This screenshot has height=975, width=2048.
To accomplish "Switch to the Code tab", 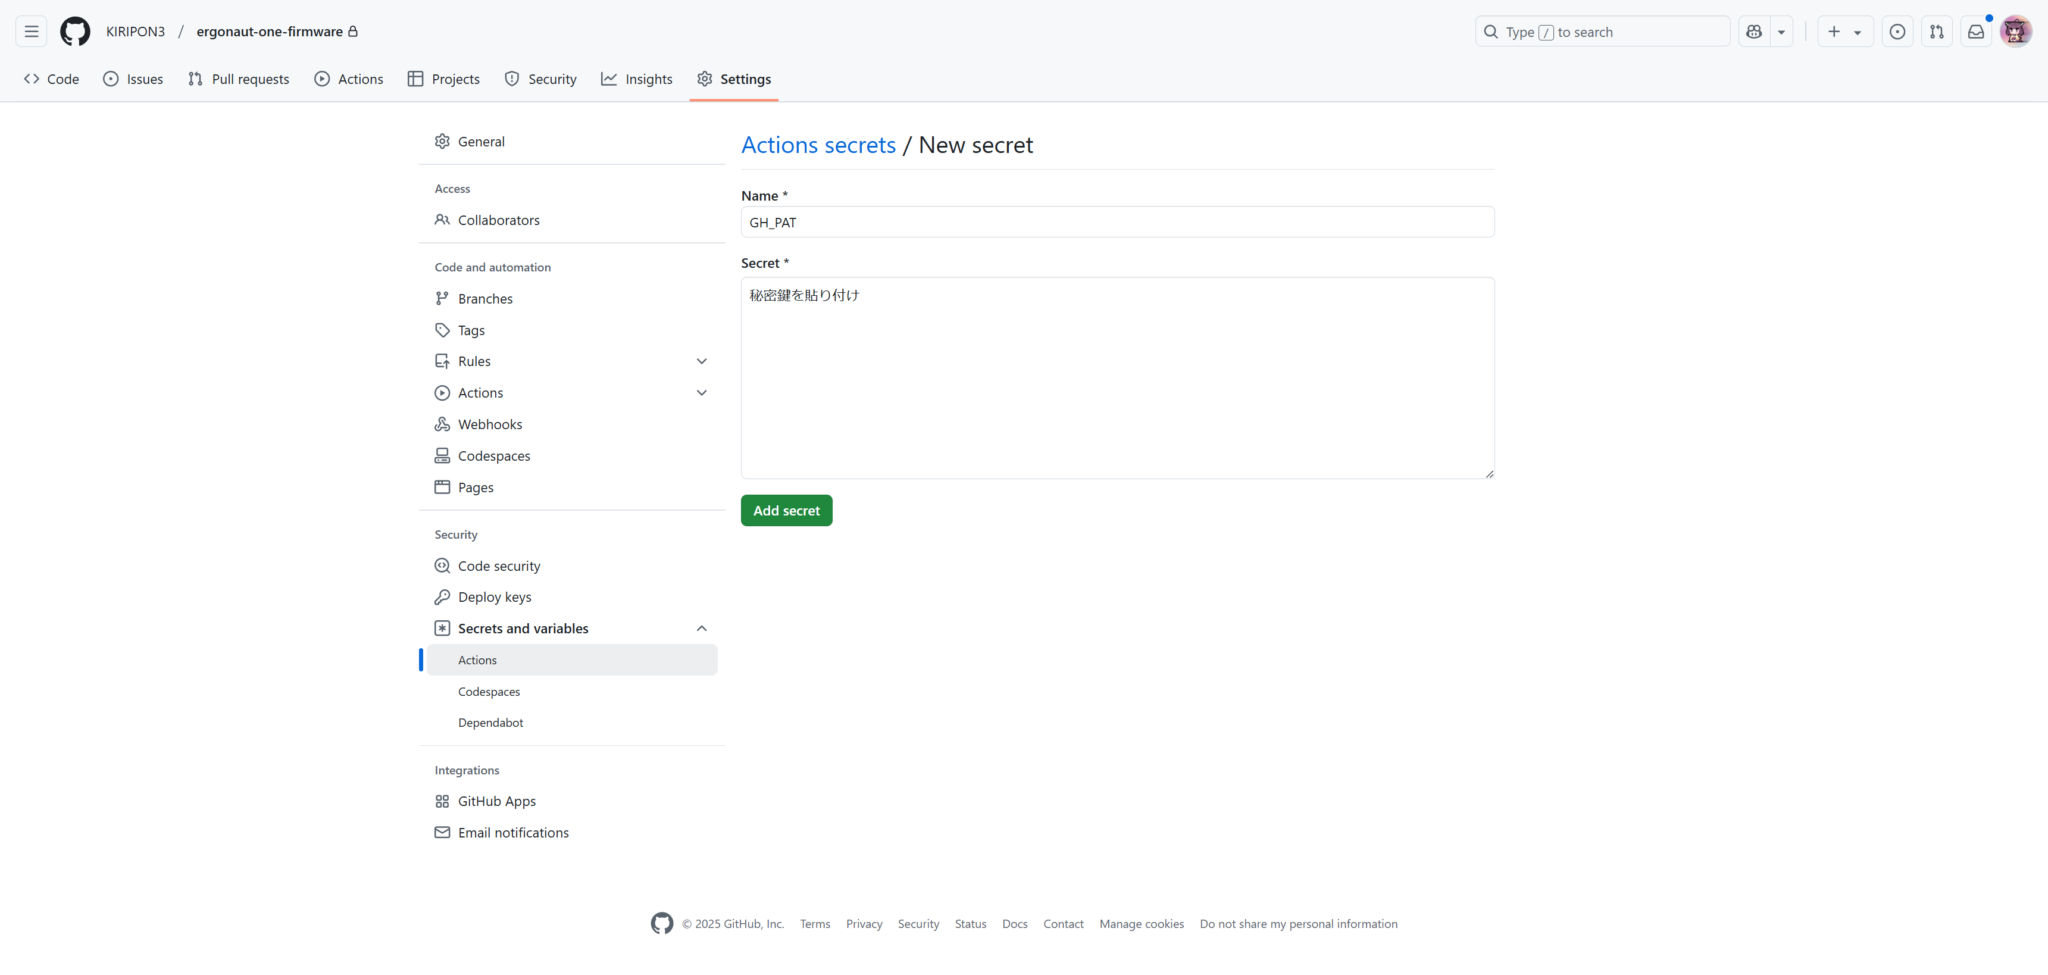I will (52, 79).
